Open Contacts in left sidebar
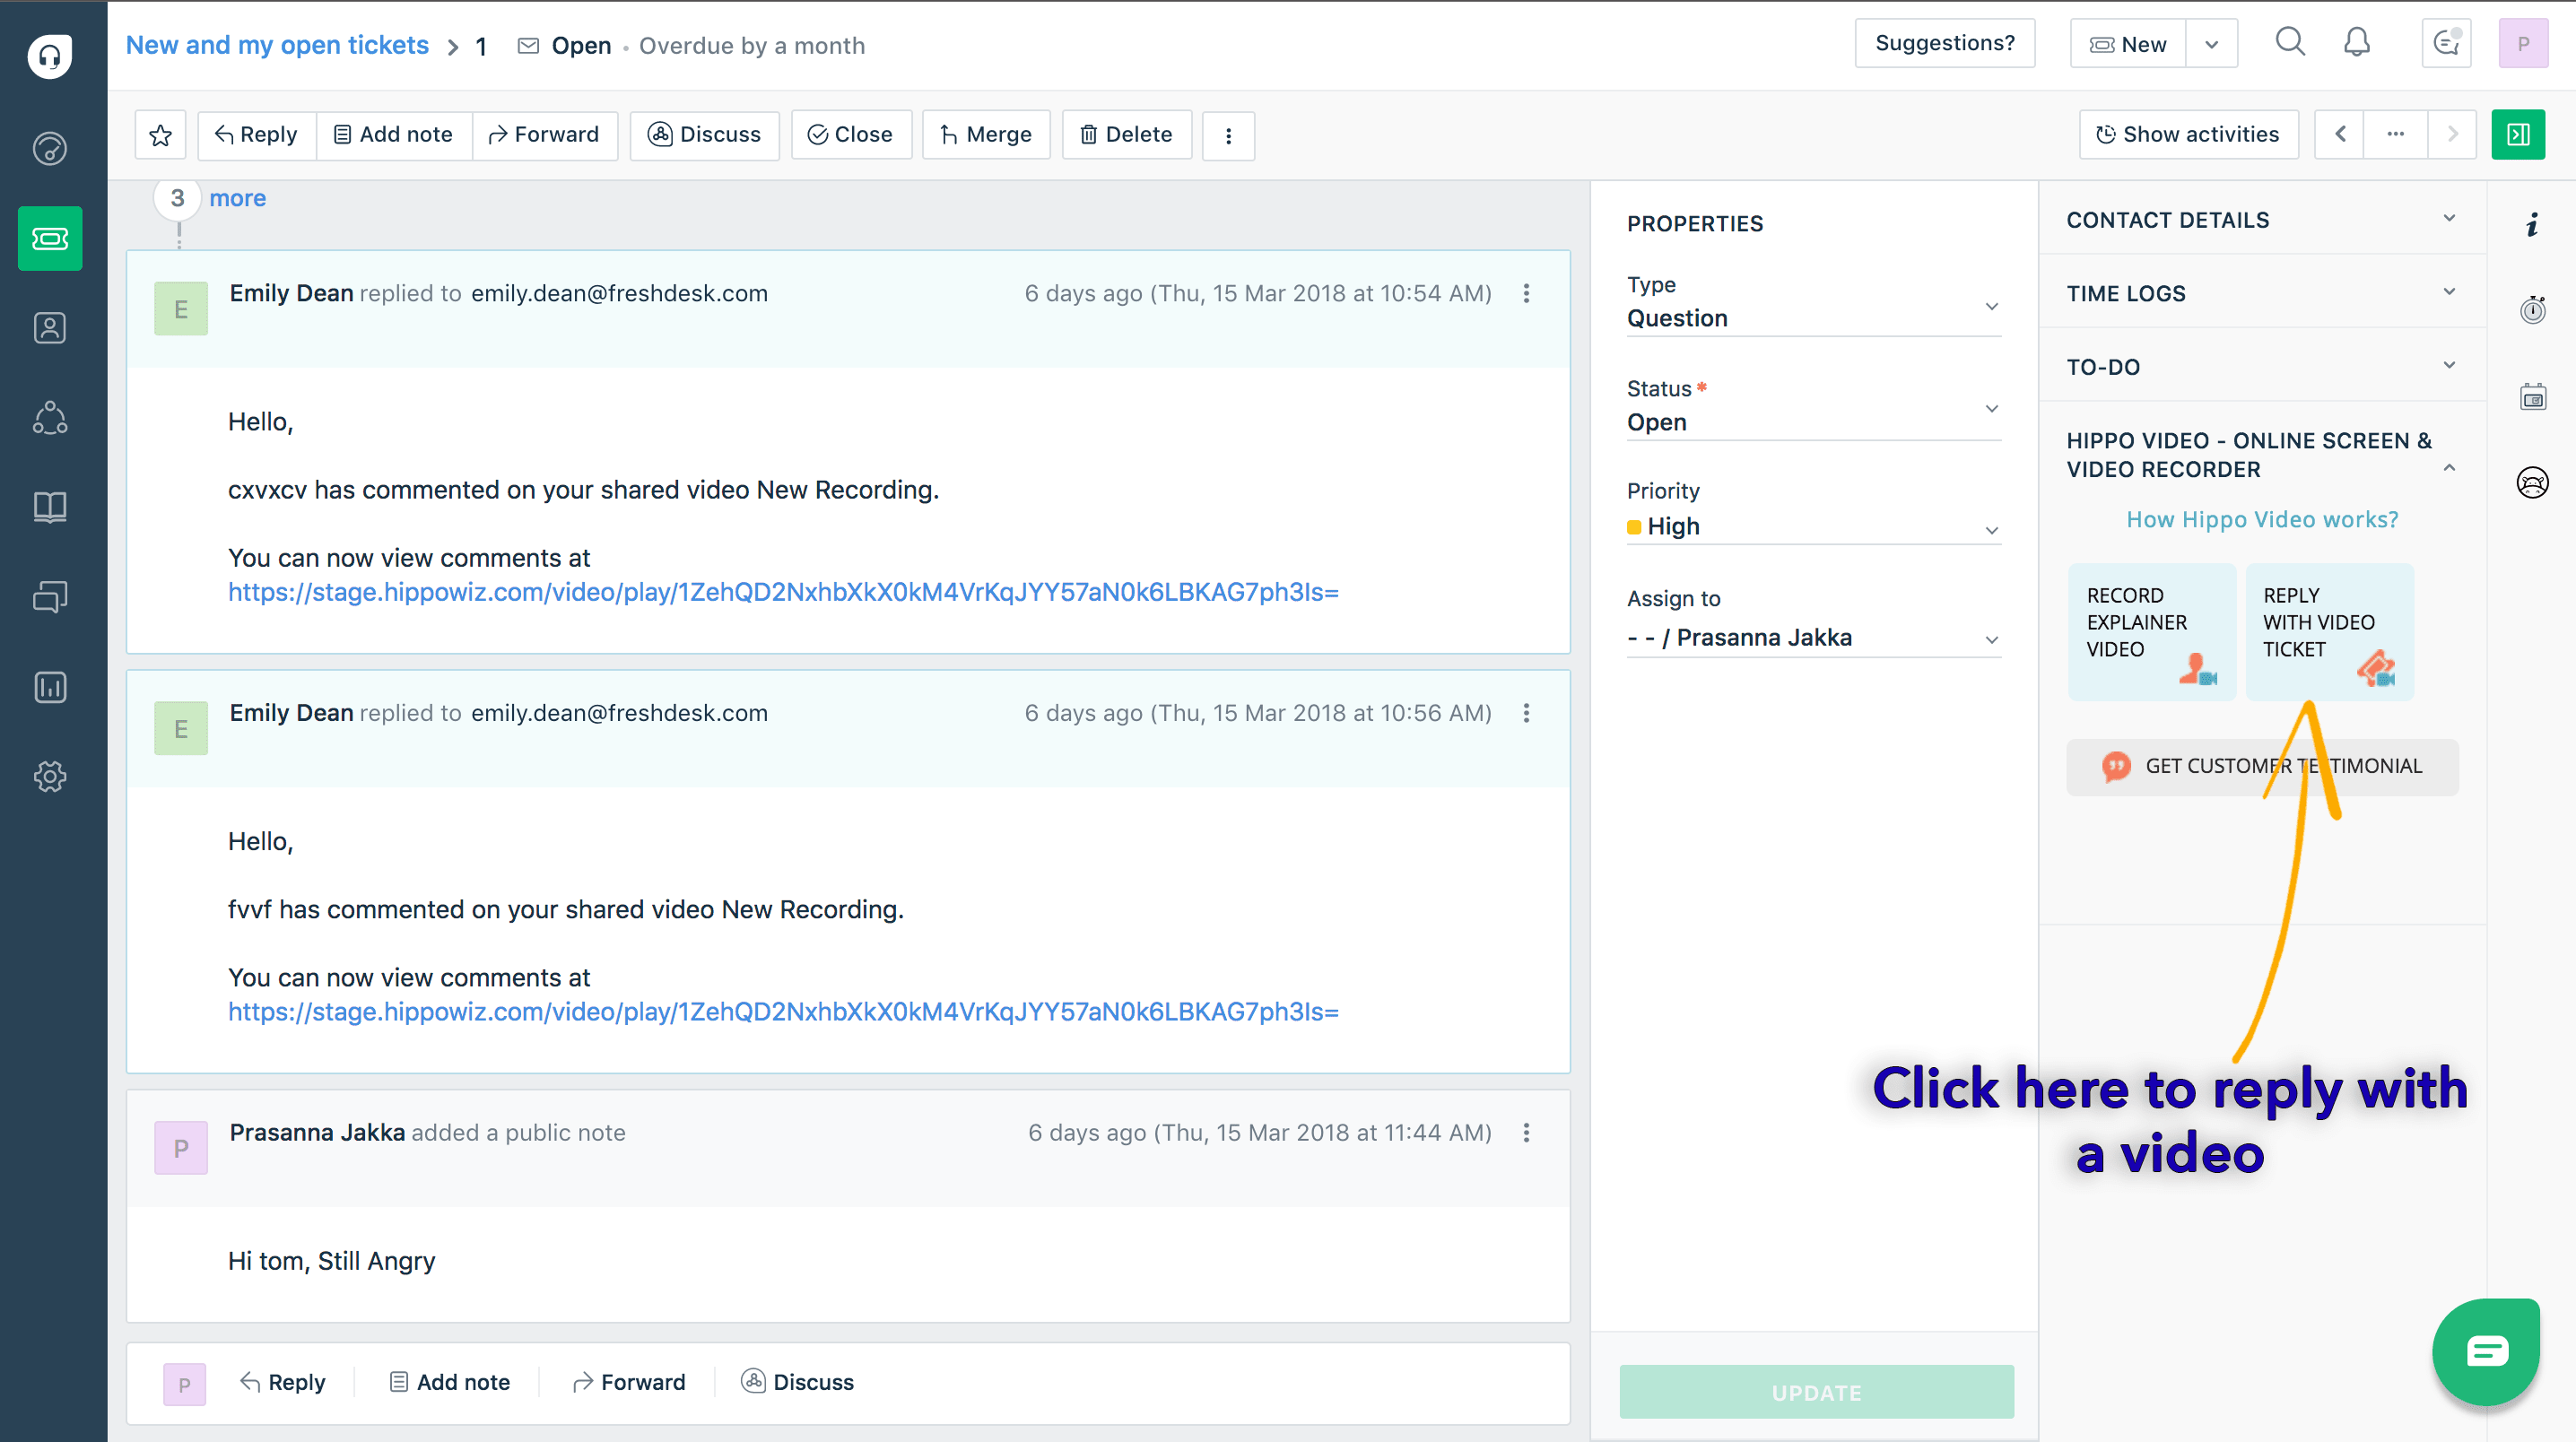This screenshot has width=2576, height=1442. (50, 328)
